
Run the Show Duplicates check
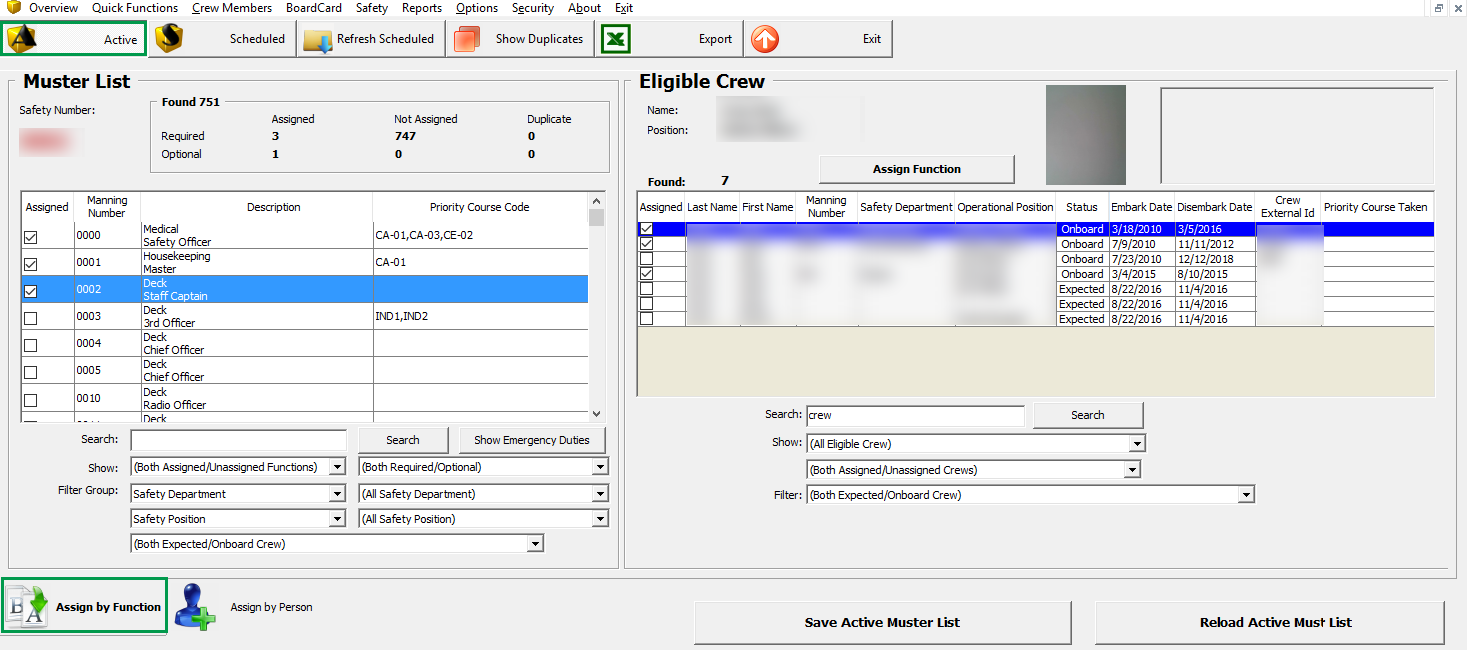[466, 39]
